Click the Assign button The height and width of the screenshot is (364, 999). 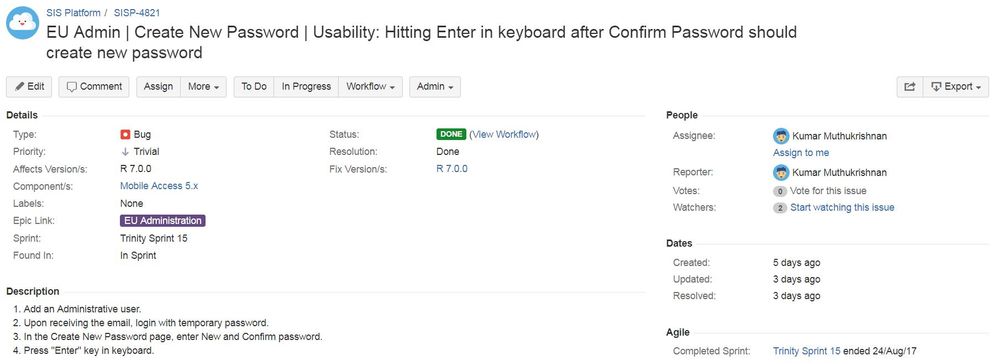coord(159,87)
